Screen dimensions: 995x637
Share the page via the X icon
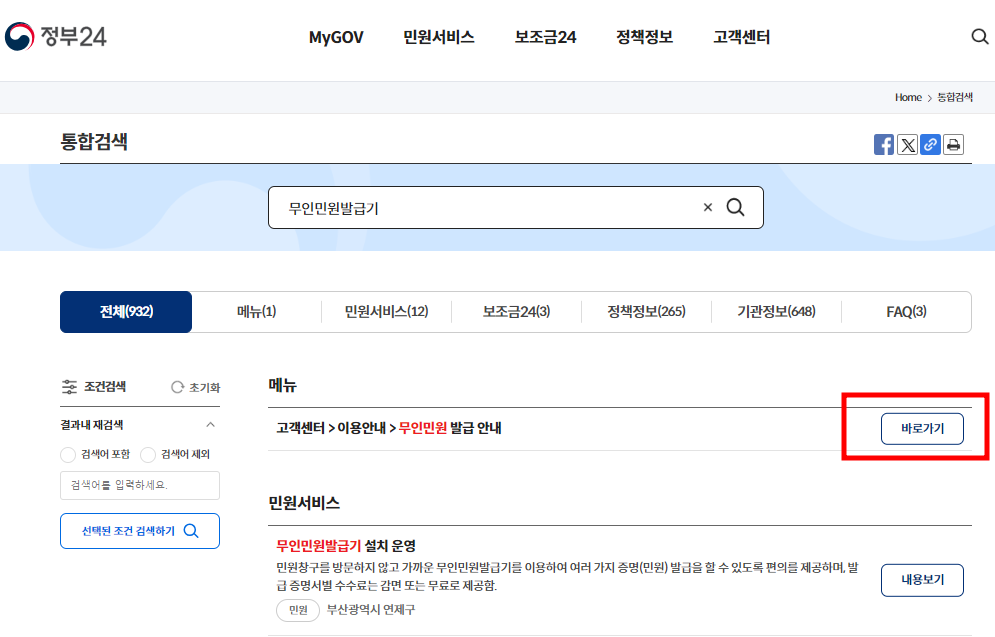click(906, 144)
